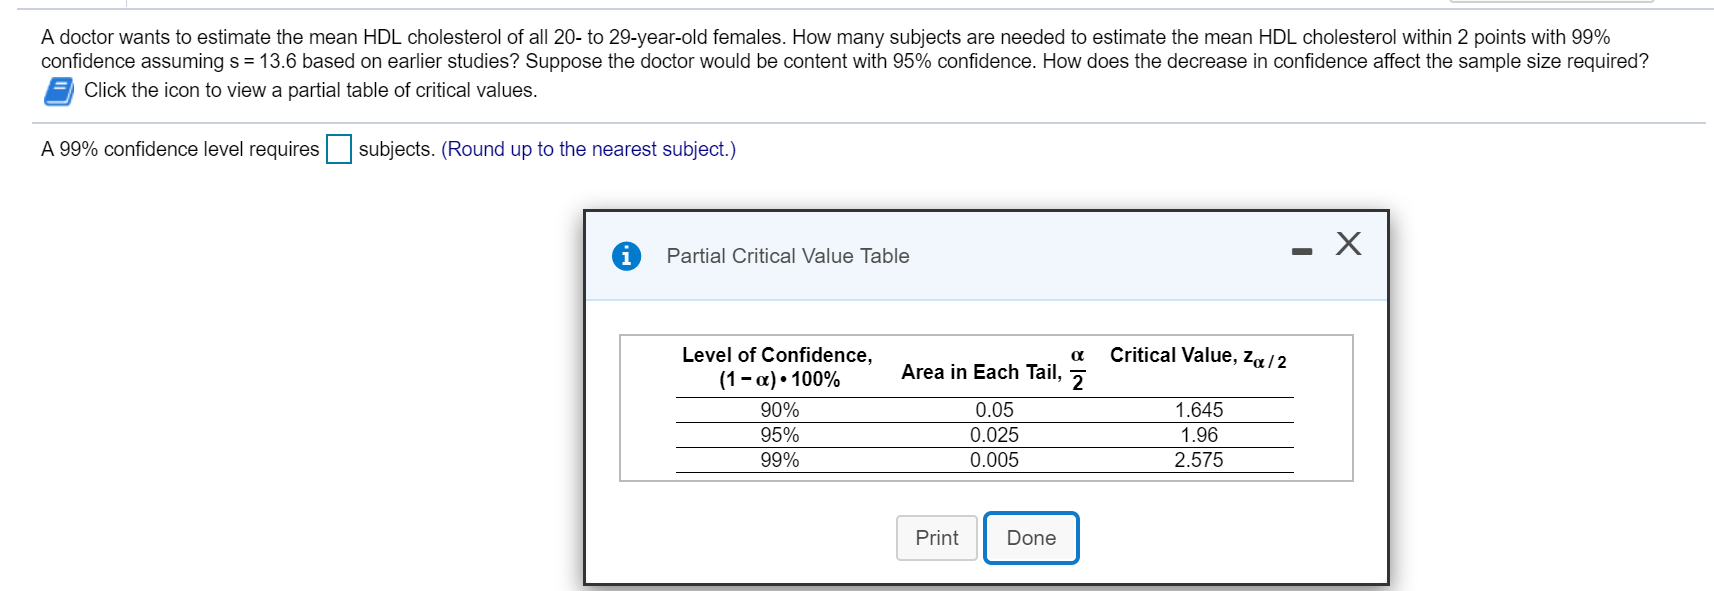The width and height of the screenshot is (1714, 591).
Task: Click the 'Partial Critical Value Table' dialog title
Action: coord(787,256)
